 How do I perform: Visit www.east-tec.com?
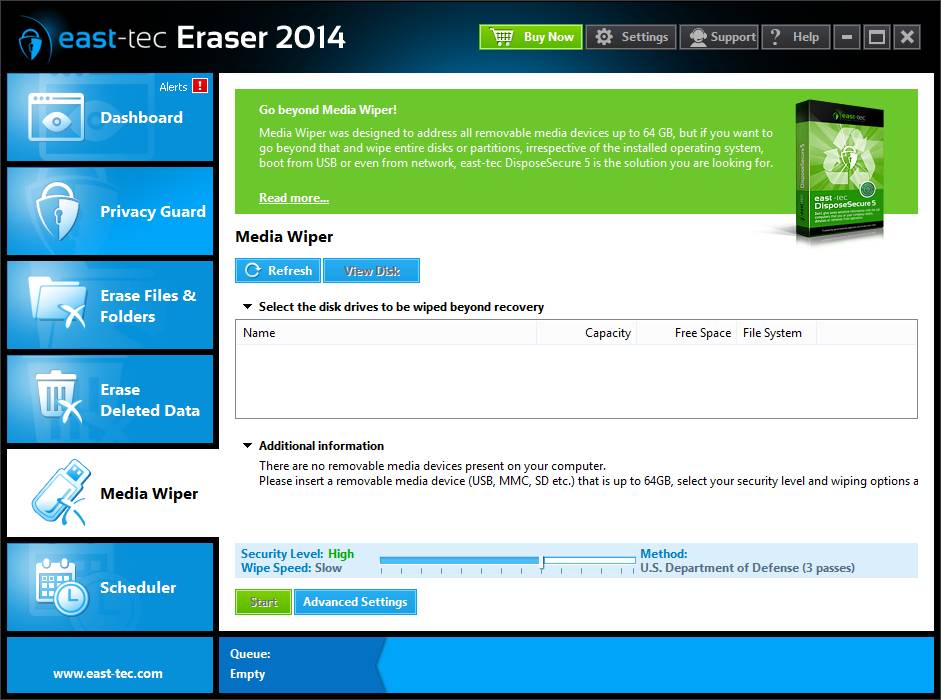[110, 674]
